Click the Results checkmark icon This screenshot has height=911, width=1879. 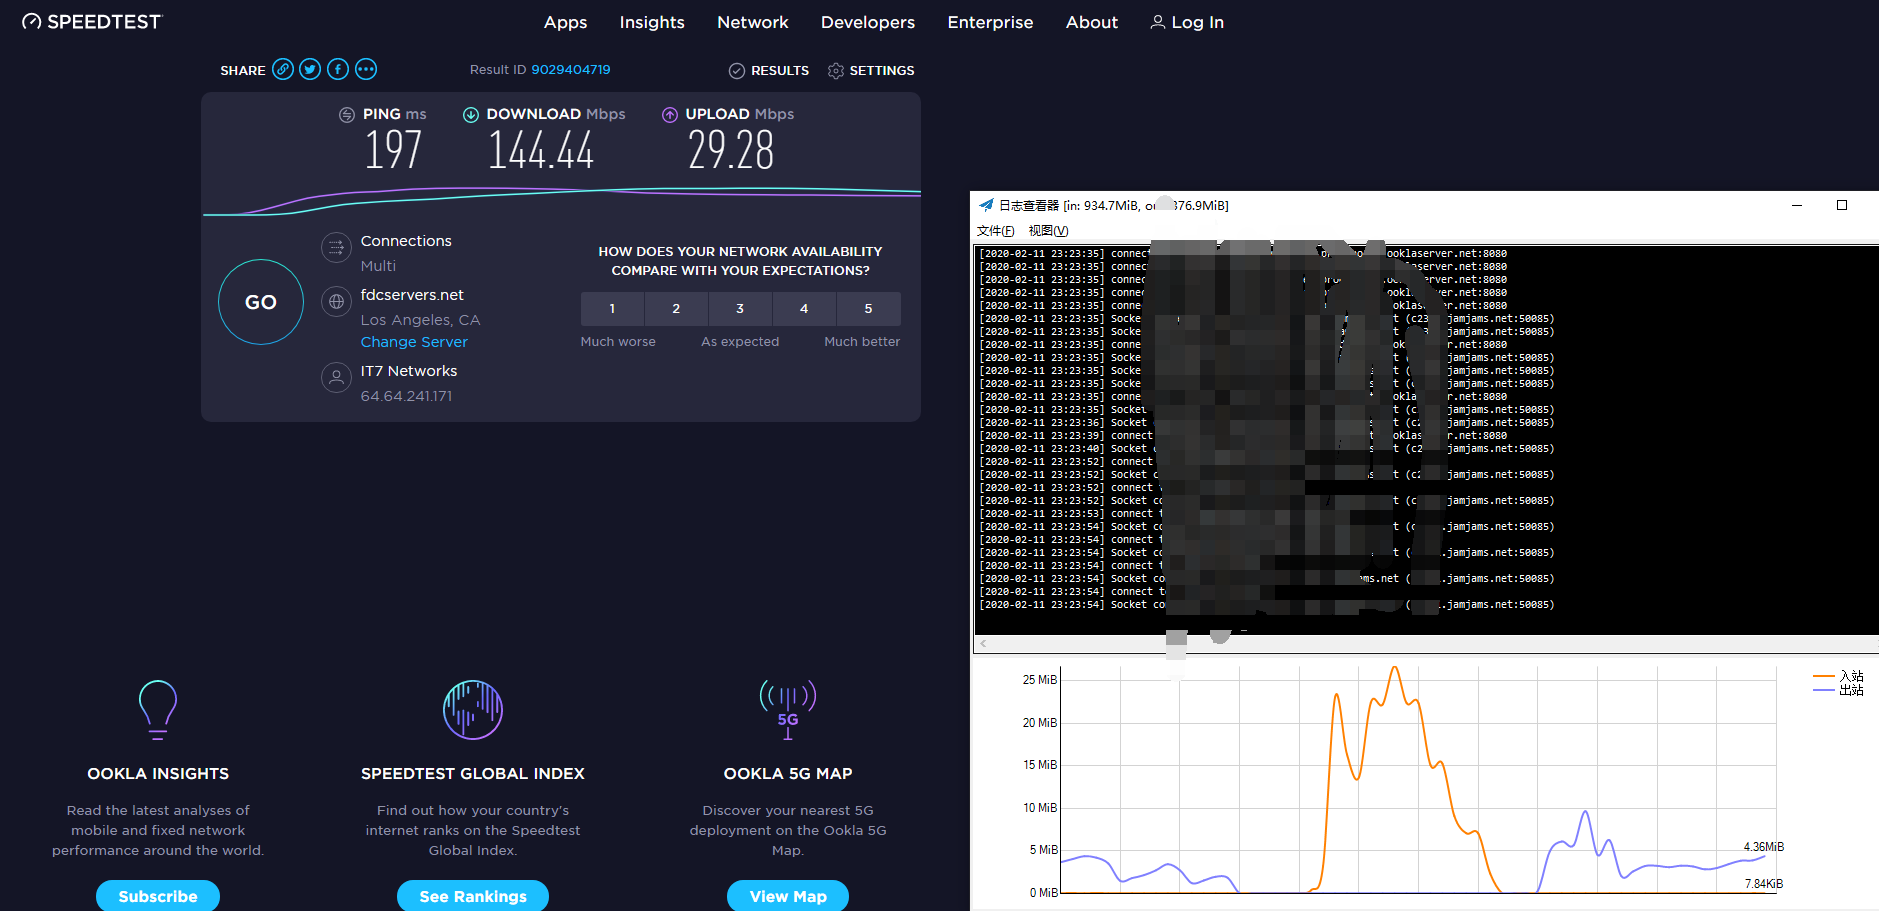[737, 70]
